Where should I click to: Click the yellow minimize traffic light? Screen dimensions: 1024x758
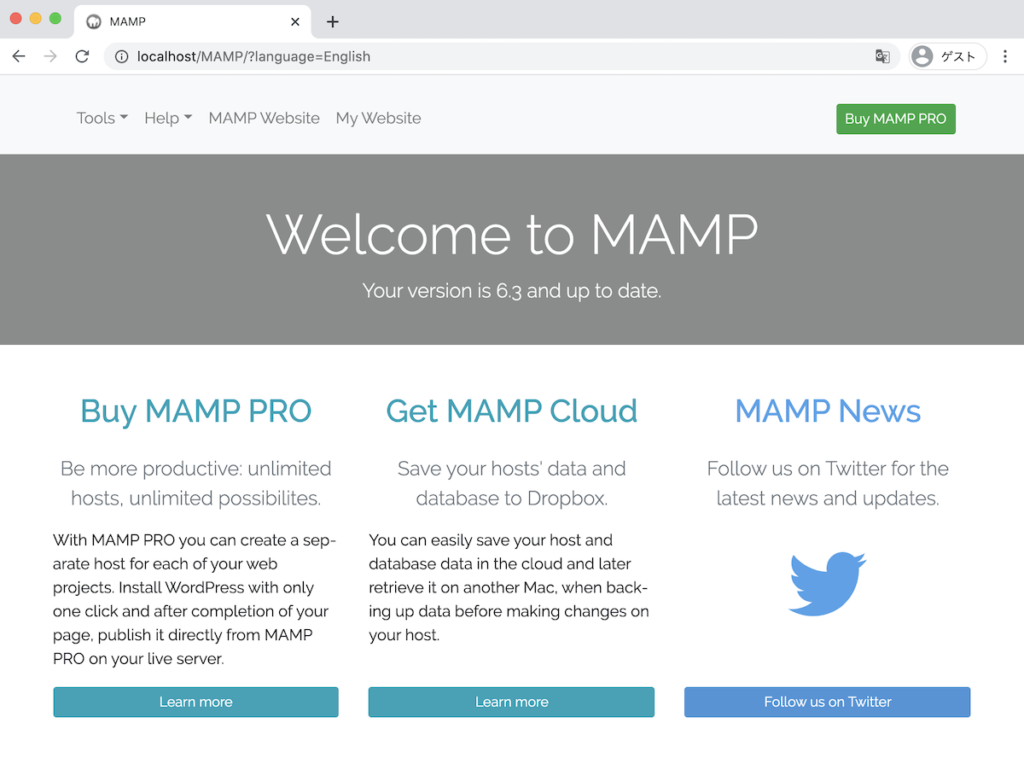pyautogui.click(x=33, y=18)
